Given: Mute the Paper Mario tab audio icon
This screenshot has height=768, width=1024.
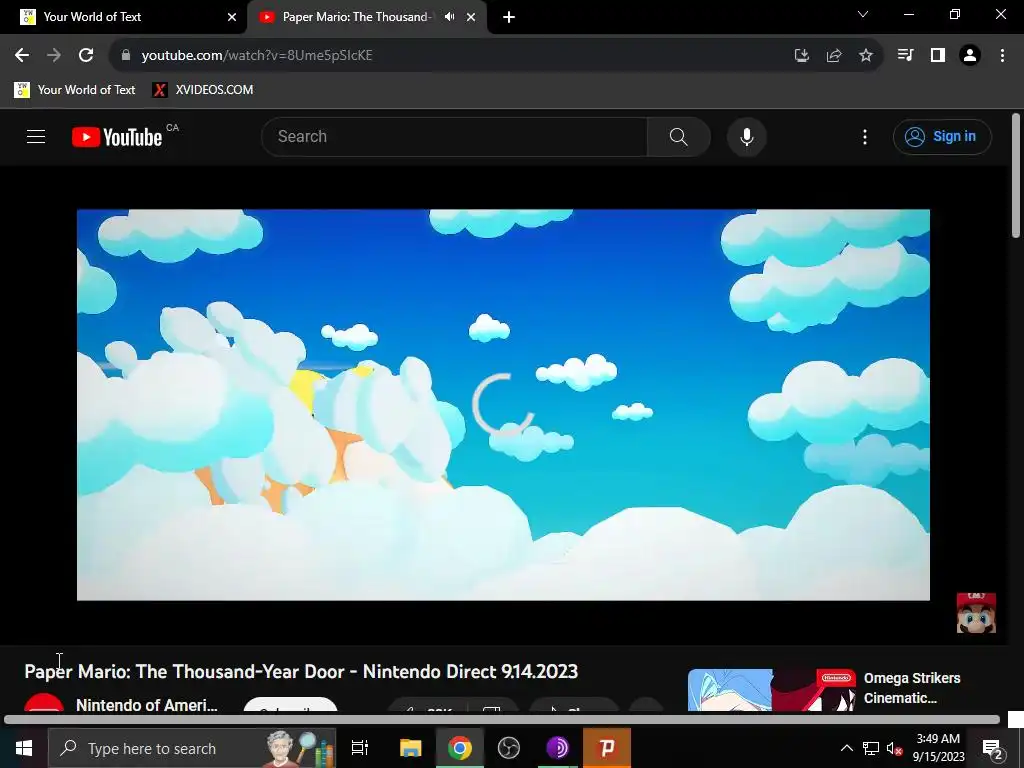Looking at the screenshot, I should click(x=449, y=17).
